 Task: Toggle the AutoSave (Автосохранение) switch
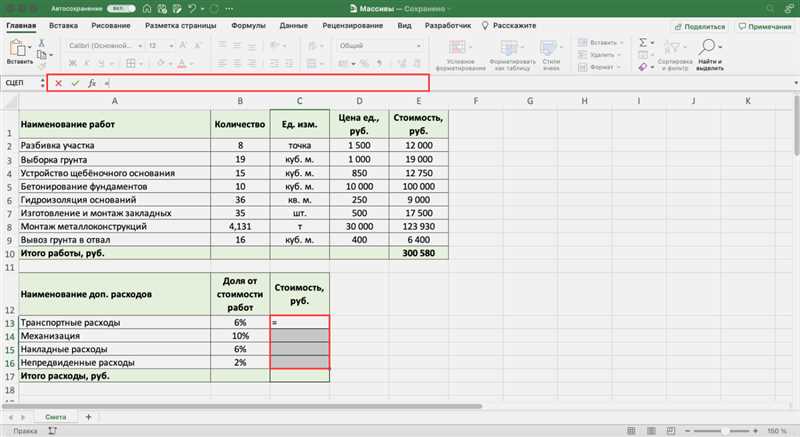coord(120,9)
